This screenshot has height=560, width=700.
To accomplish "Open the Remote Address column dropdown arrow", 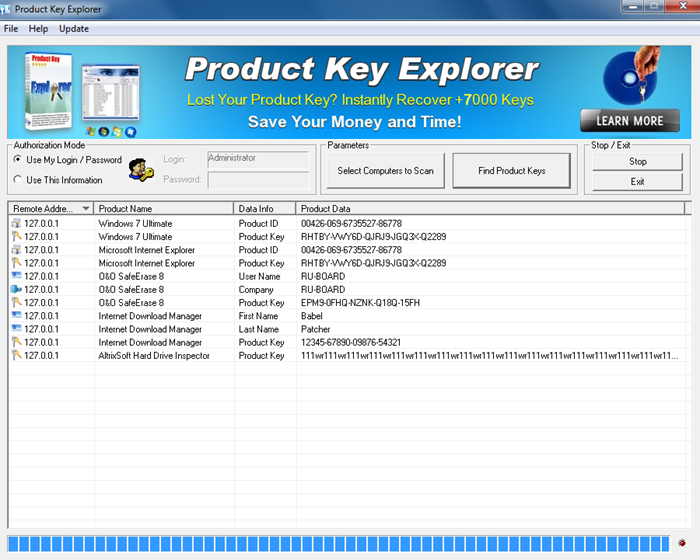I will coord(86,209).
